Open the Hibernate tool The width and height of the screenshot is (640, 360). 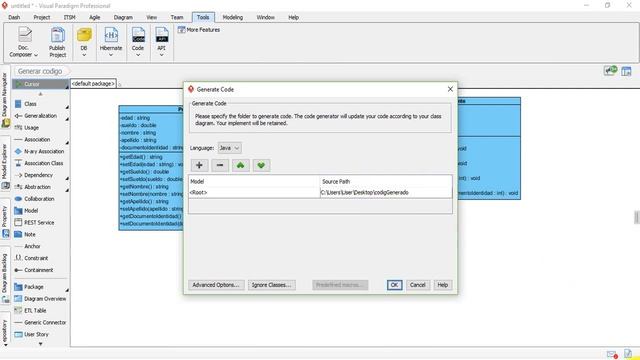click(x=111, y=42)
